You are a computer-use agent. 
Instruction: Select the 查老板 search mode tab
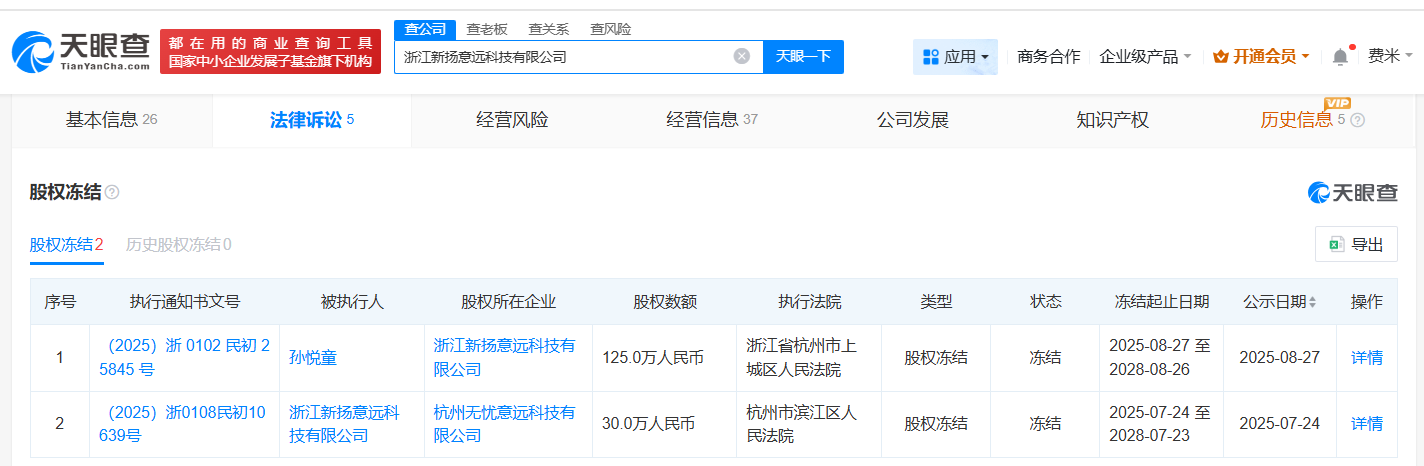487,29
